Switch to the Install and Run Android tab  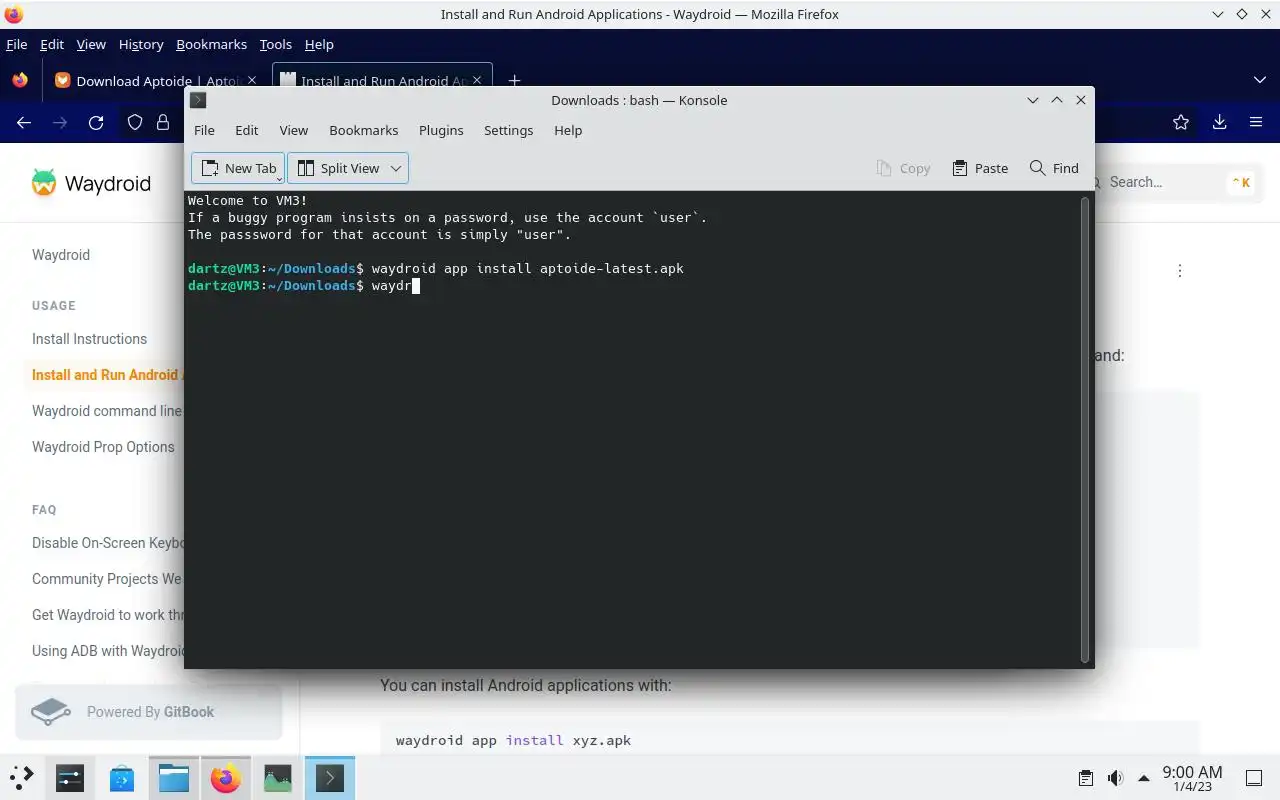click(x=380, y=81)
